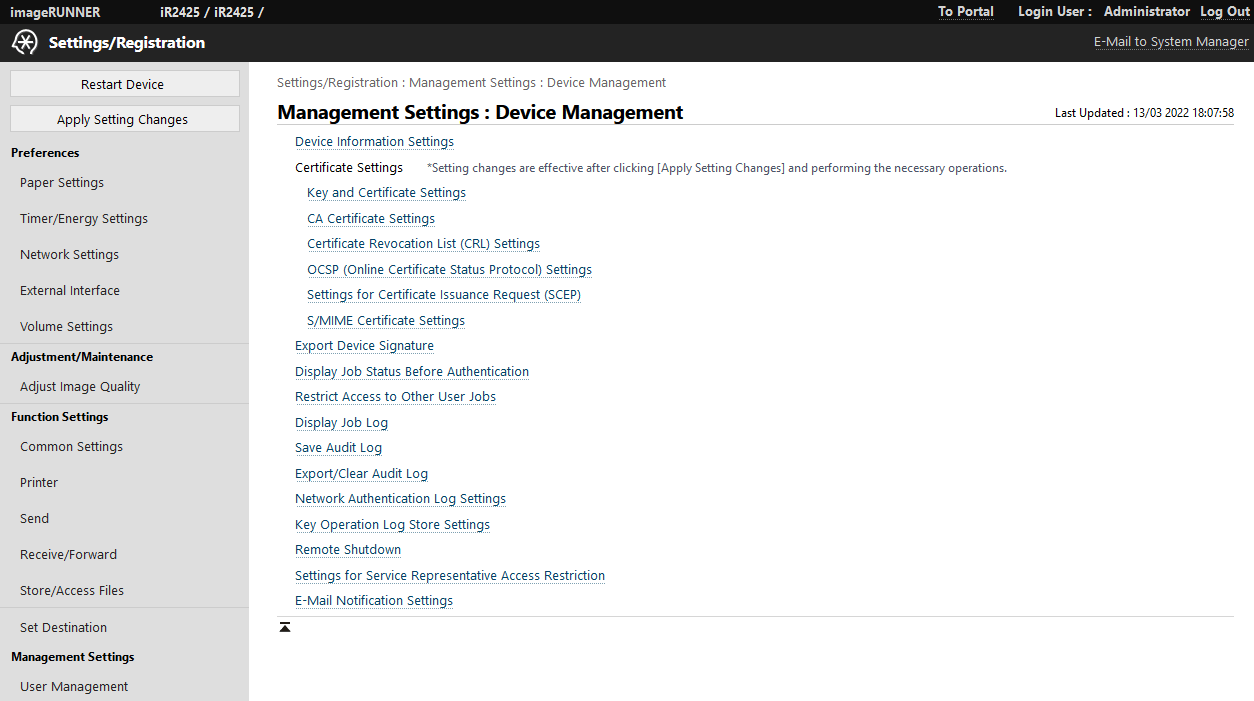Open the To Portal link
The width and height of the screenshot is (1254, 701).
965,12
